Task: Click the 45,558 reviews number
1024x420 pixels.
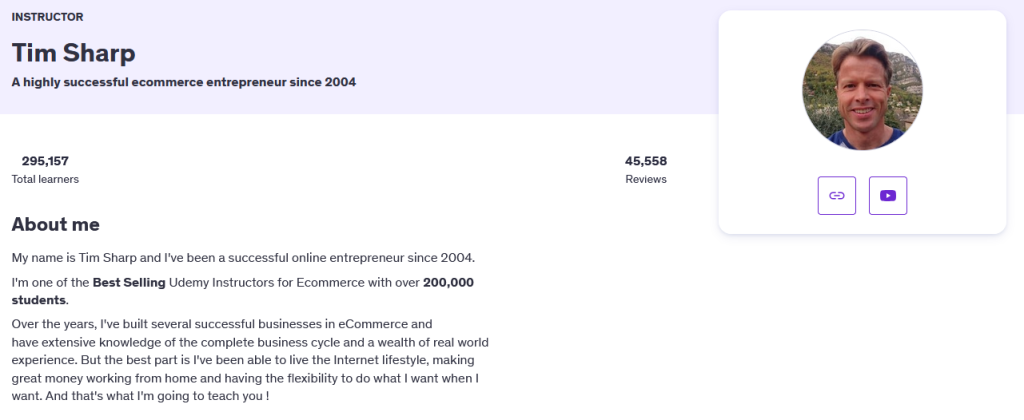Action: pyautogui.click(x=646, y=161)
